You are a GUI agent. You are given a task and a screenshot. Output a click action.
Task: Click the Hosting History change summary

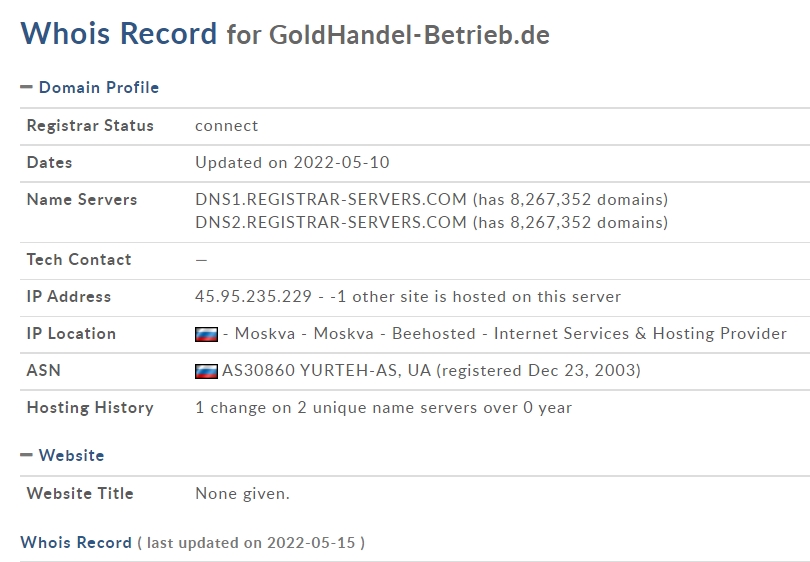tap(383, 408)
